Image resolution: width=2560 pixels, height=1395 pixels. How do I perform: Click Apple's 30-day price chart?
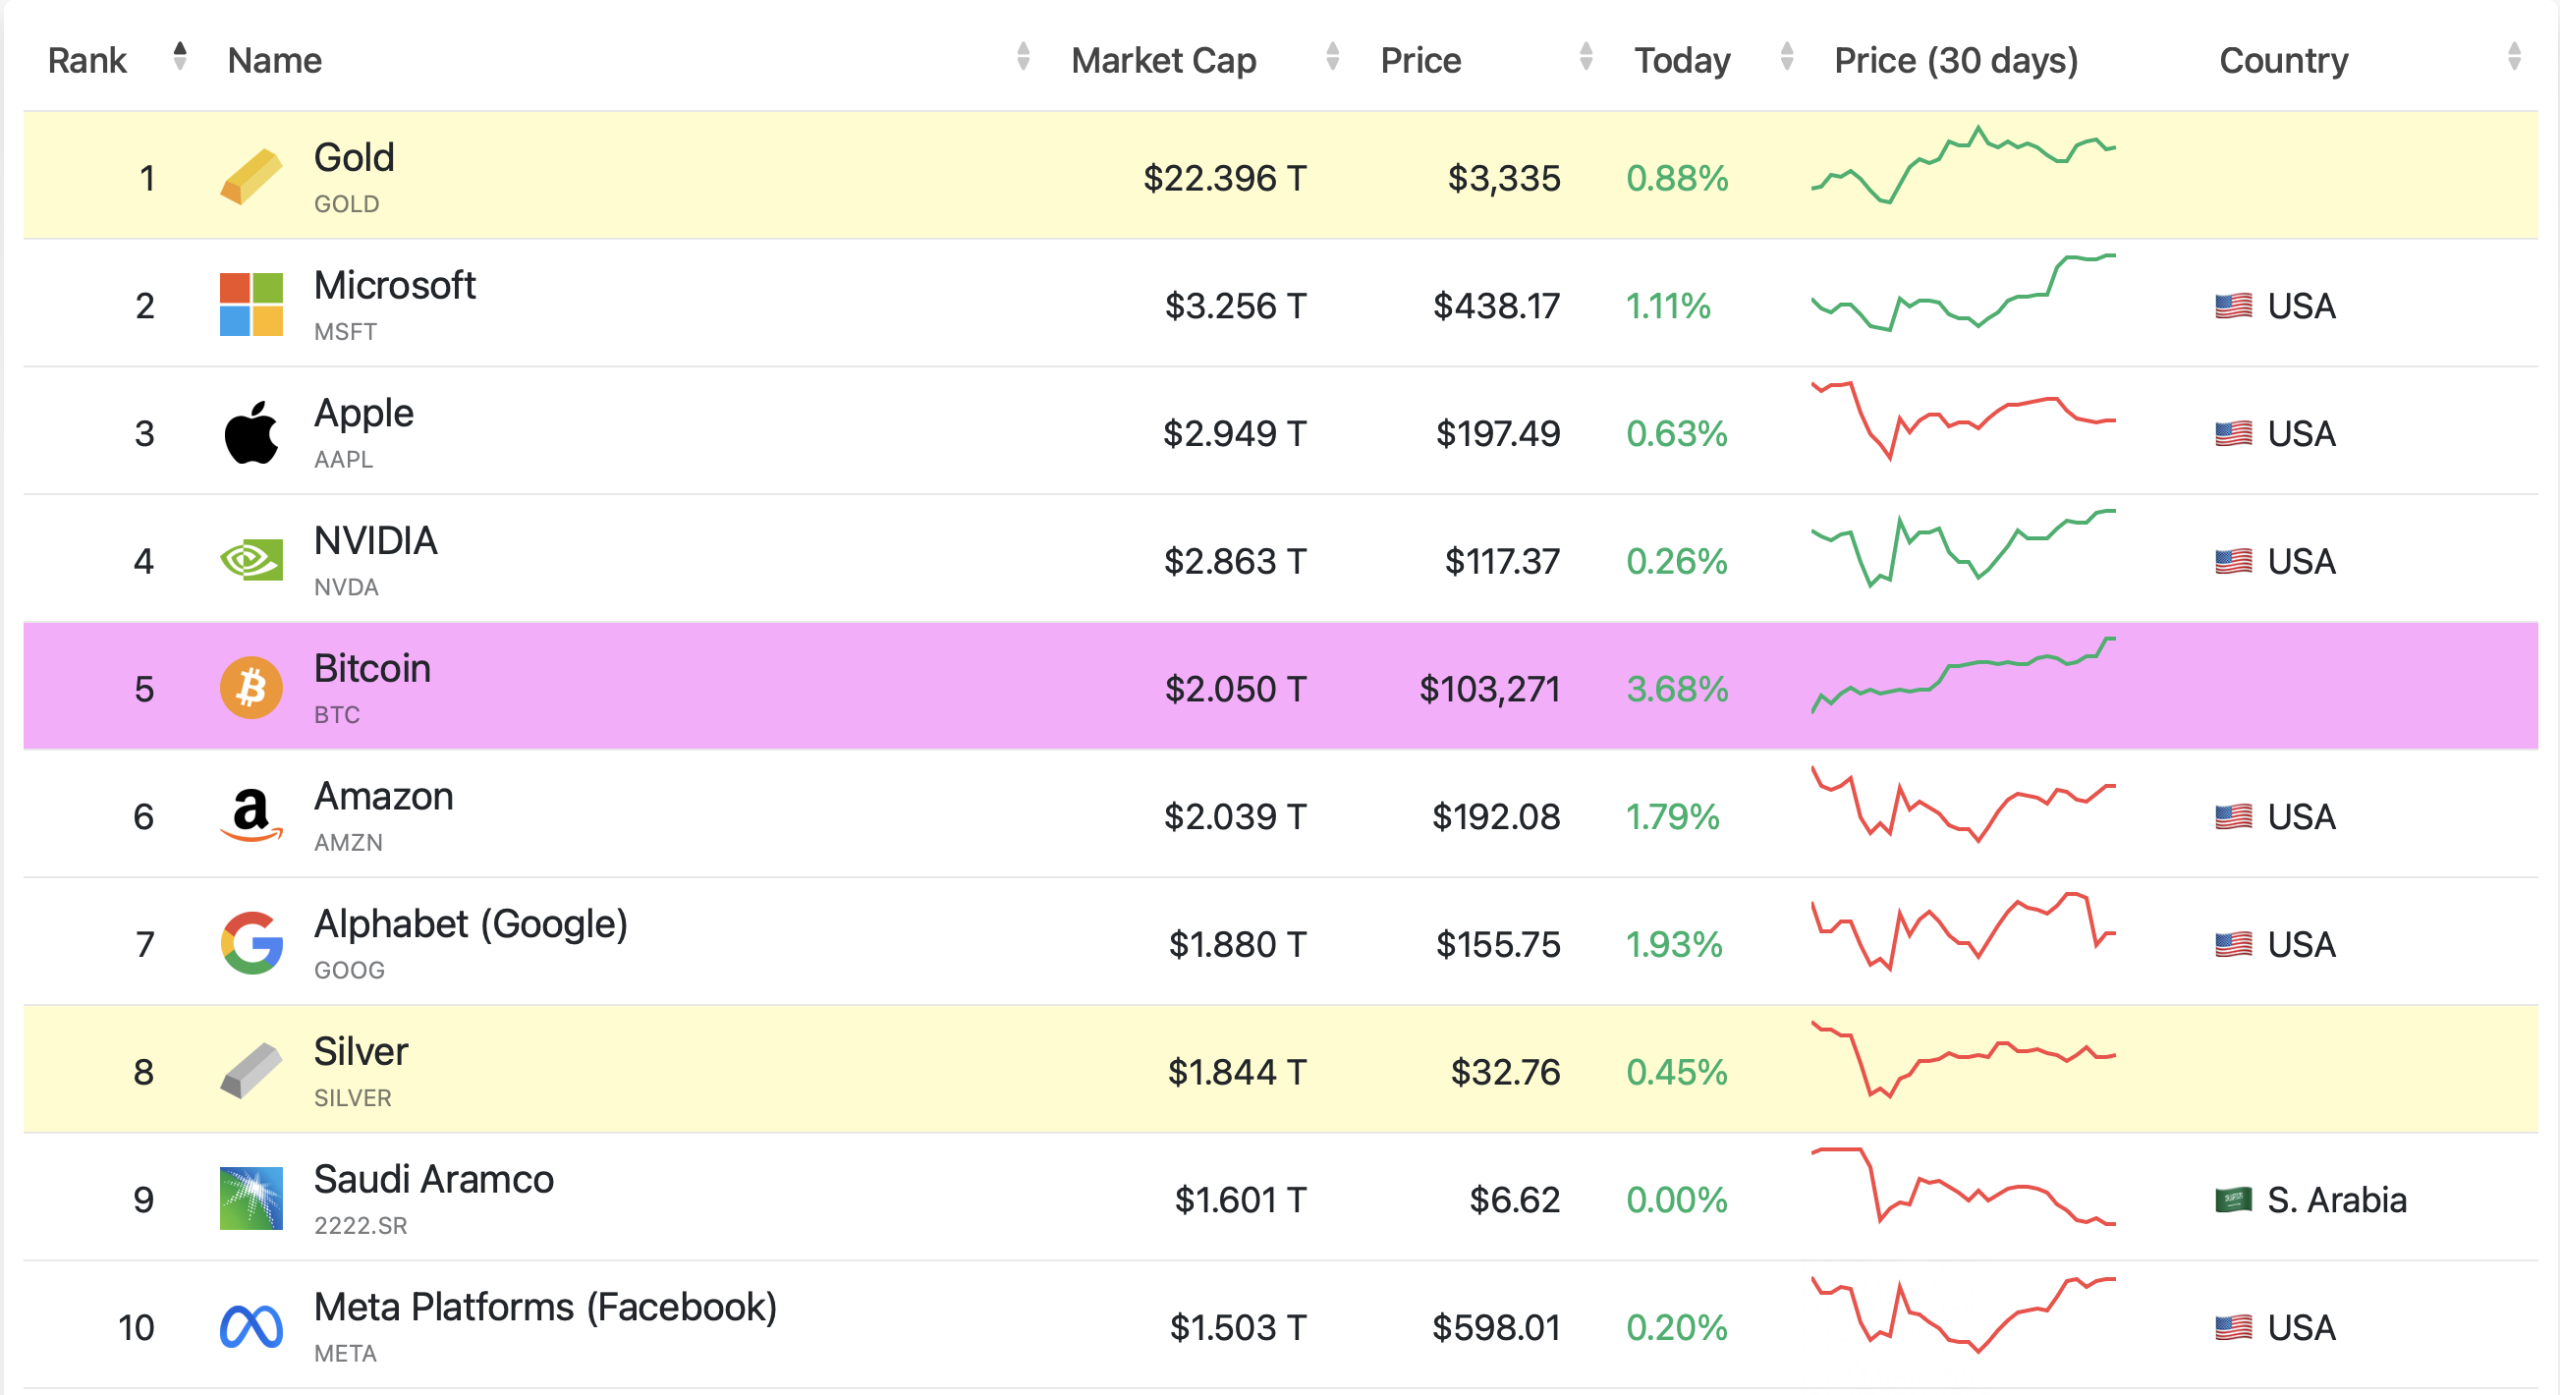(1963, 420)
